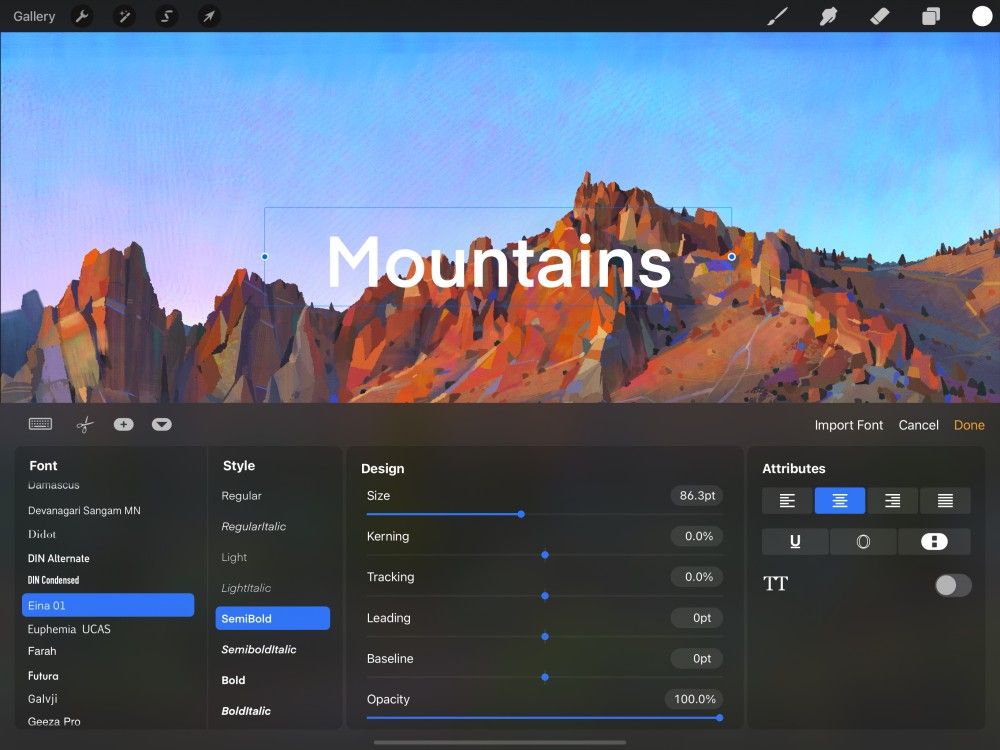The height and width of the screenshot is (750, 1000).
Task: Open the Selection tool
Action: [x=166, y=16]
